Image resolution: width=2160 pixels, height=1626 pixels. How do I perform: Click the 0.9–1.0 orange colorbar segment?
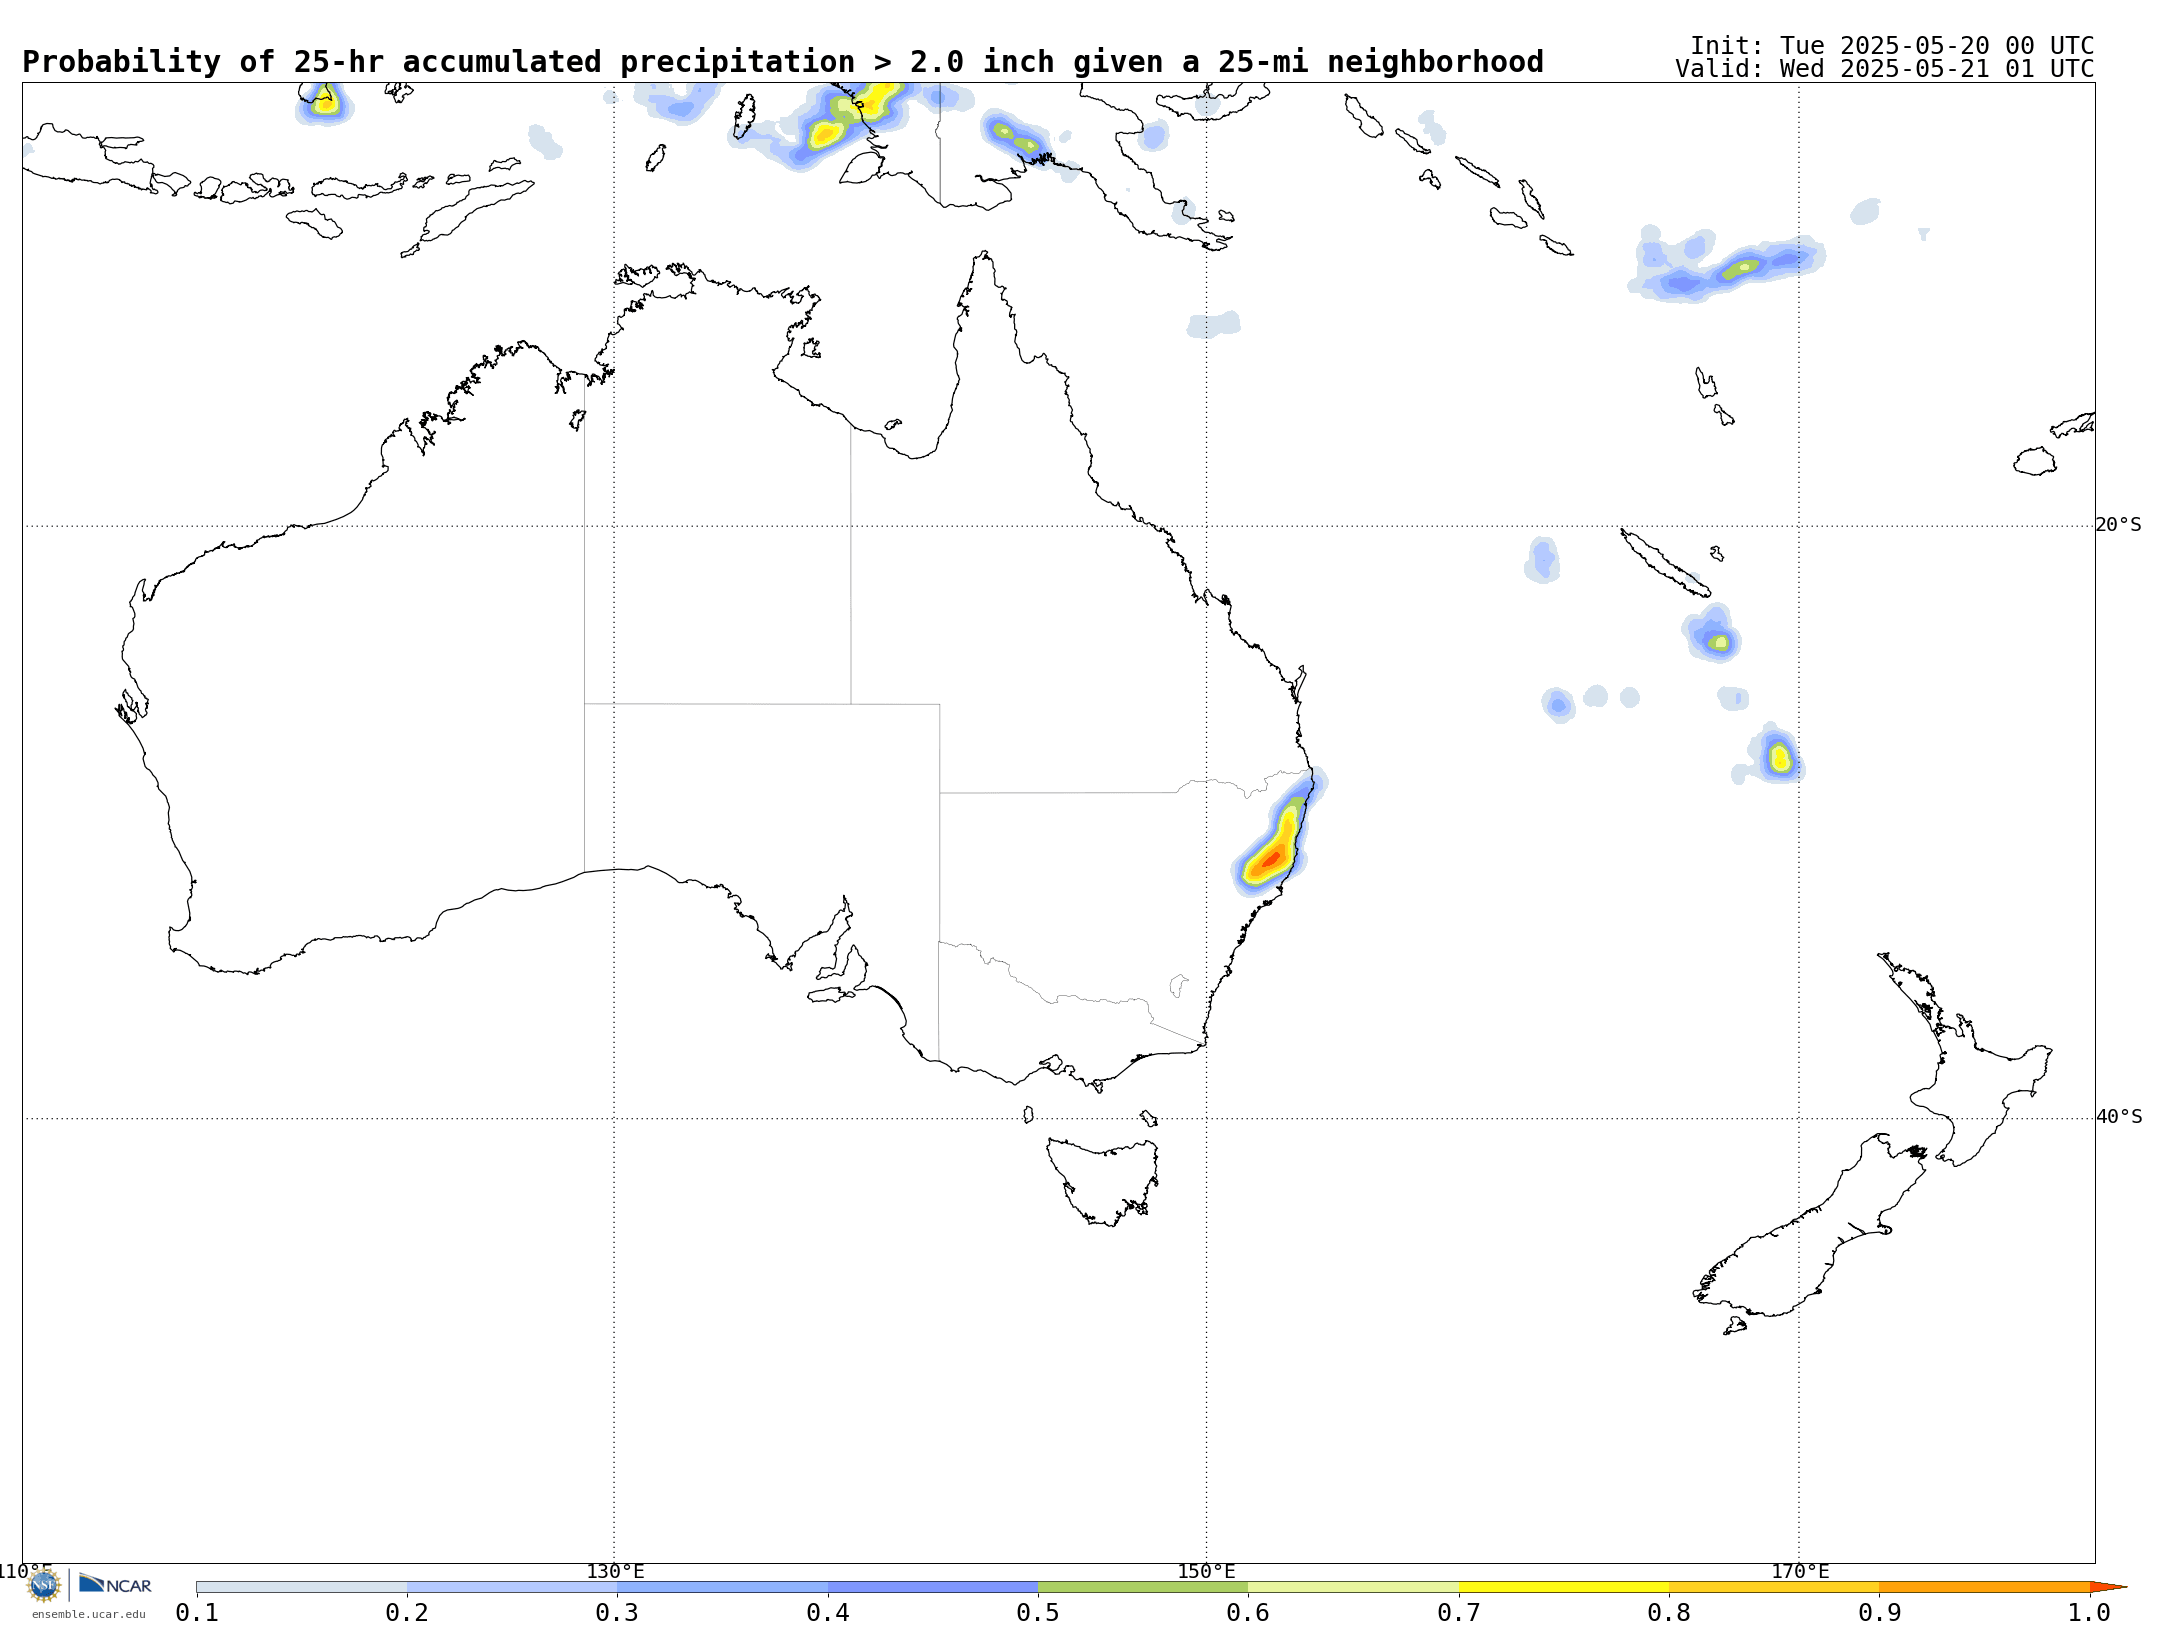point(1985,1587)
